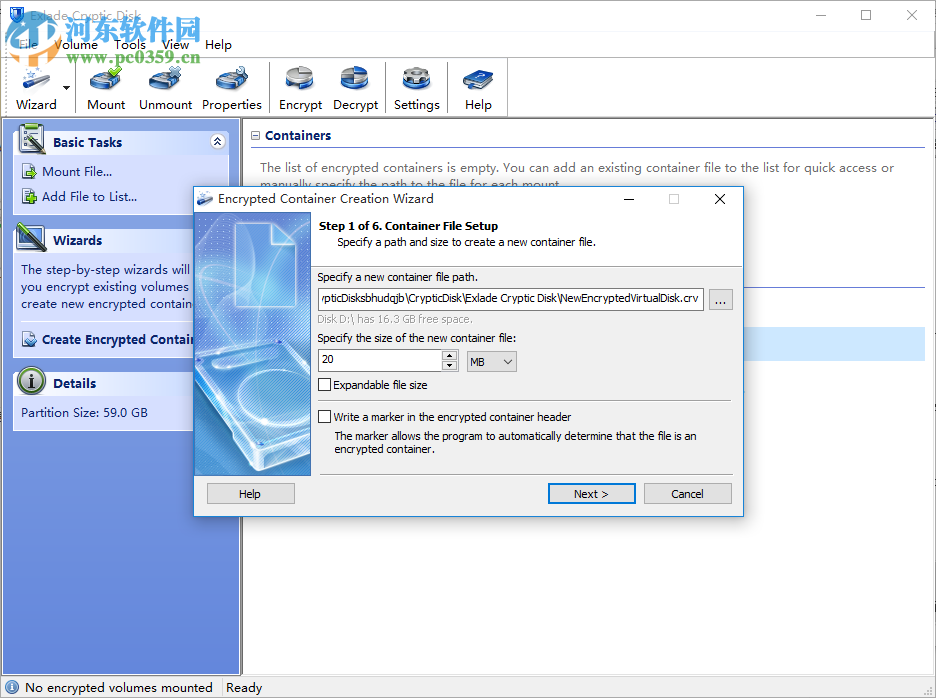Click the Next > button

[x=592, y=494]
